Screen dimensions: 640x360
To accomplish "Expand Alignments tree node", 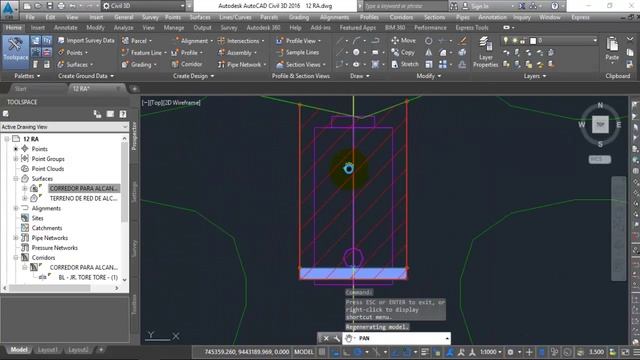I will [x=16, y=208].
